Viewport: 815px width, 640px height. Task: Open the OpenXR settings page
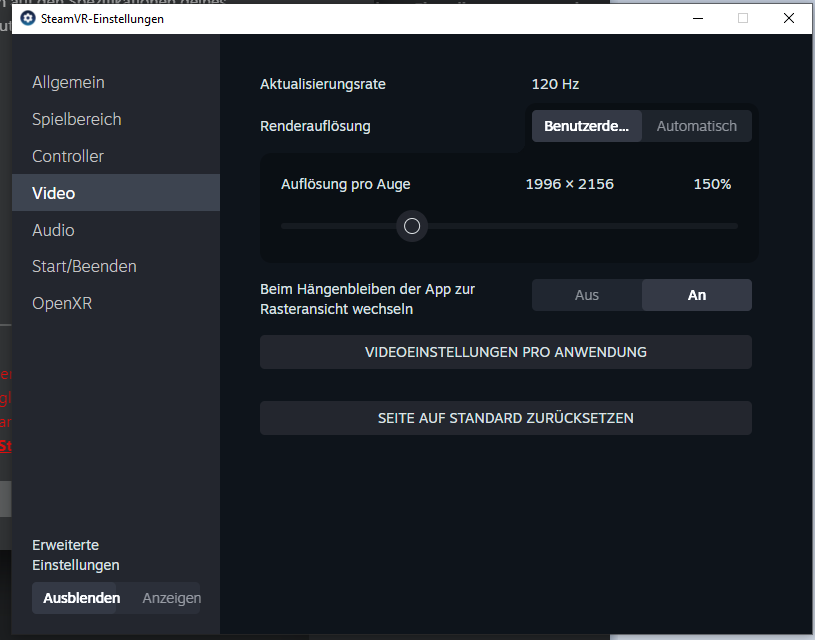(115, 303)
